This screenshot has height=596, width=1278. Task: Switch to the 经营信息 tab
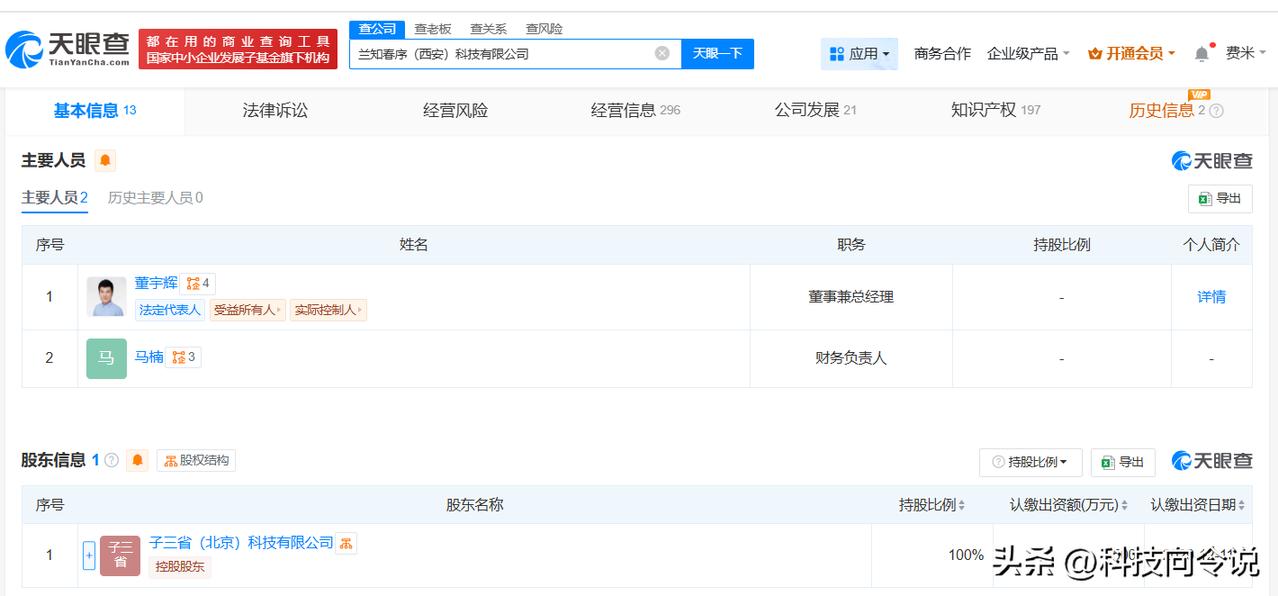(635, 111)
